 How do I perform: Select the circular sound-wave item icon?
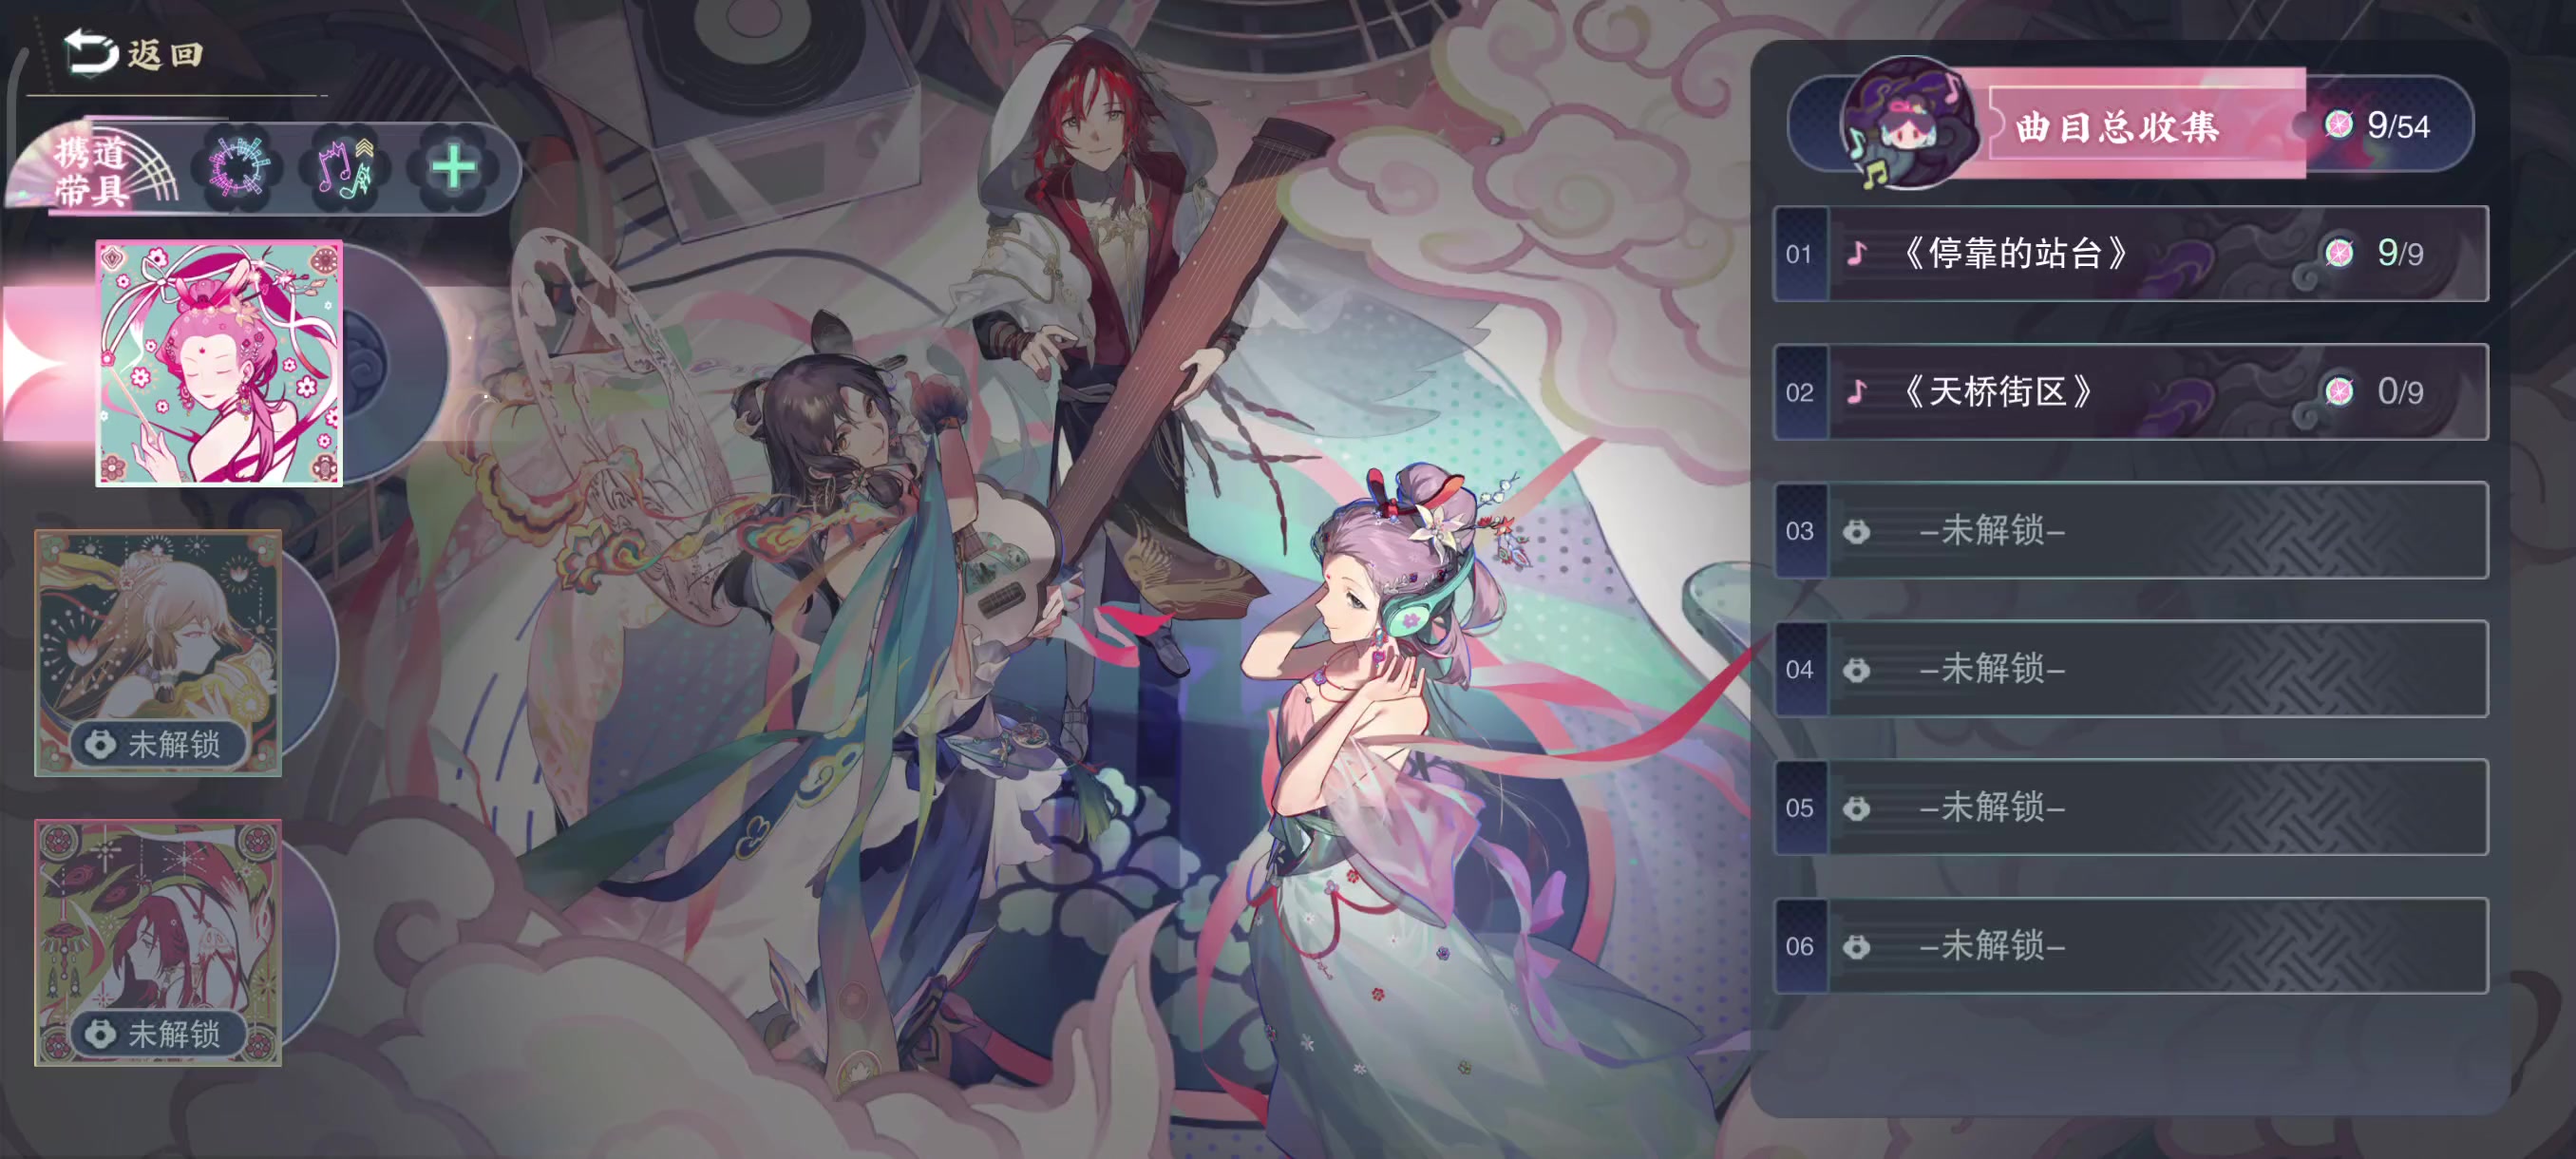(239, 167)
